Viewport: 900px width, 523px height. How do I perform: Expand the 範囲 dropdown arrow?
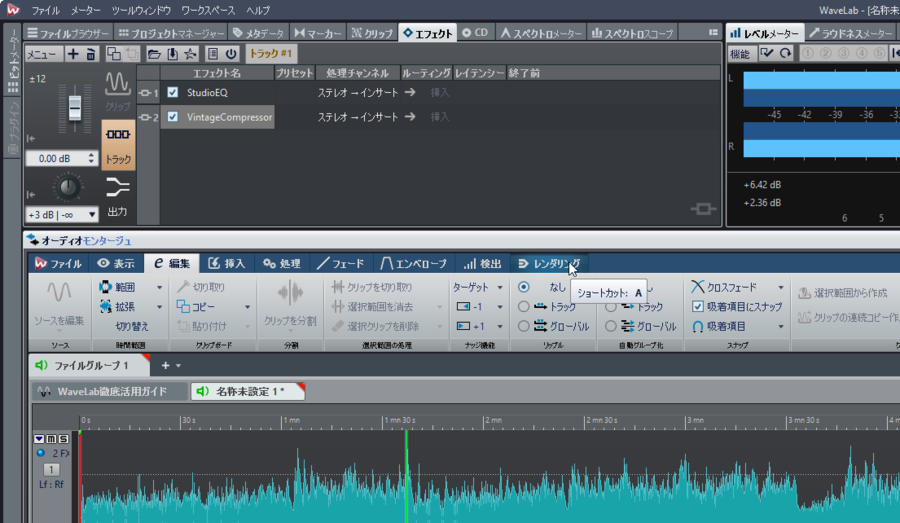tap(160, 287)
